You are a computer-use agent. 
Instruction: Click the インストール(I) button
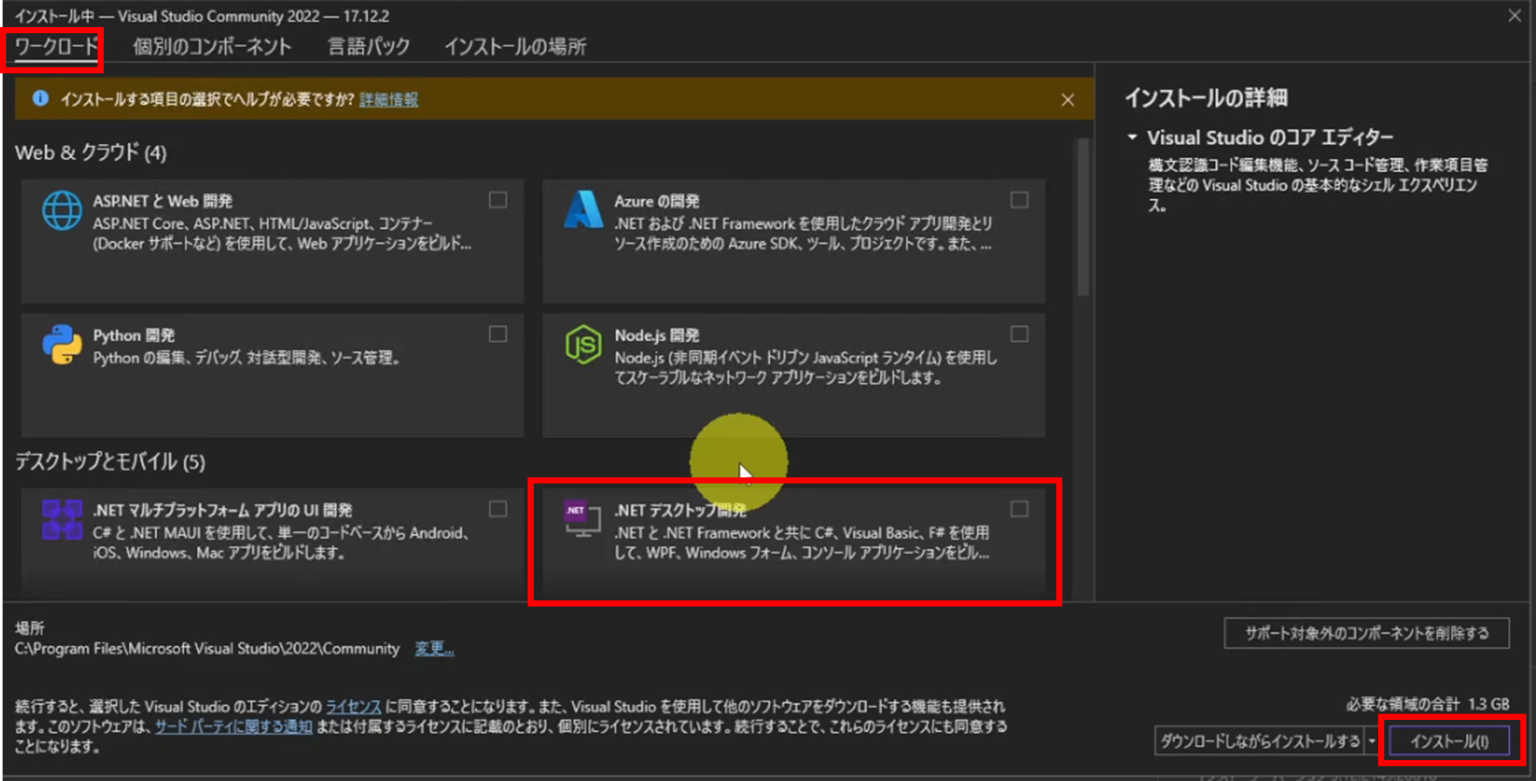(1449, 740)
